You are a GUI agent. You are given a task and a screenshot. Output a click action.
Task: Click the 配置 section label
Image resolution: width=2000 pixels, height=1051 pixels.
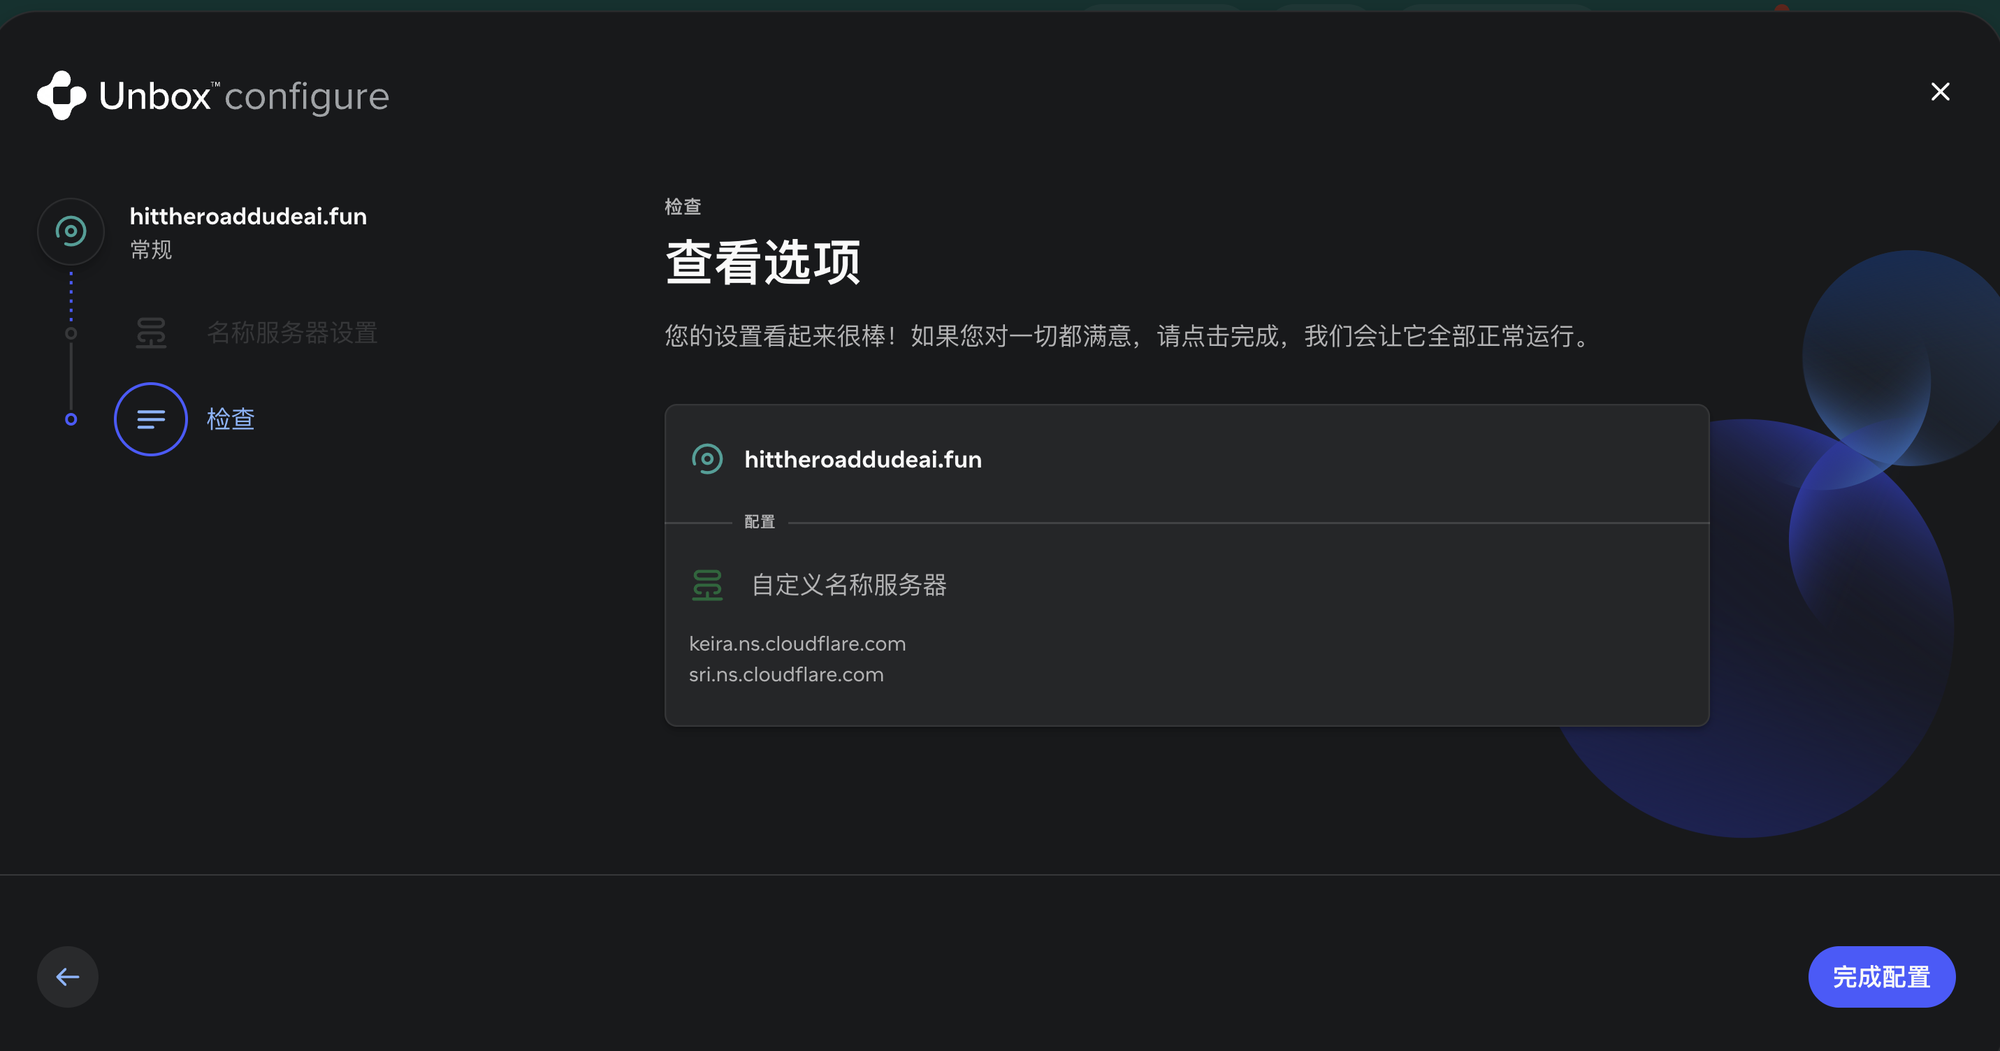click(x=760, y=522)
